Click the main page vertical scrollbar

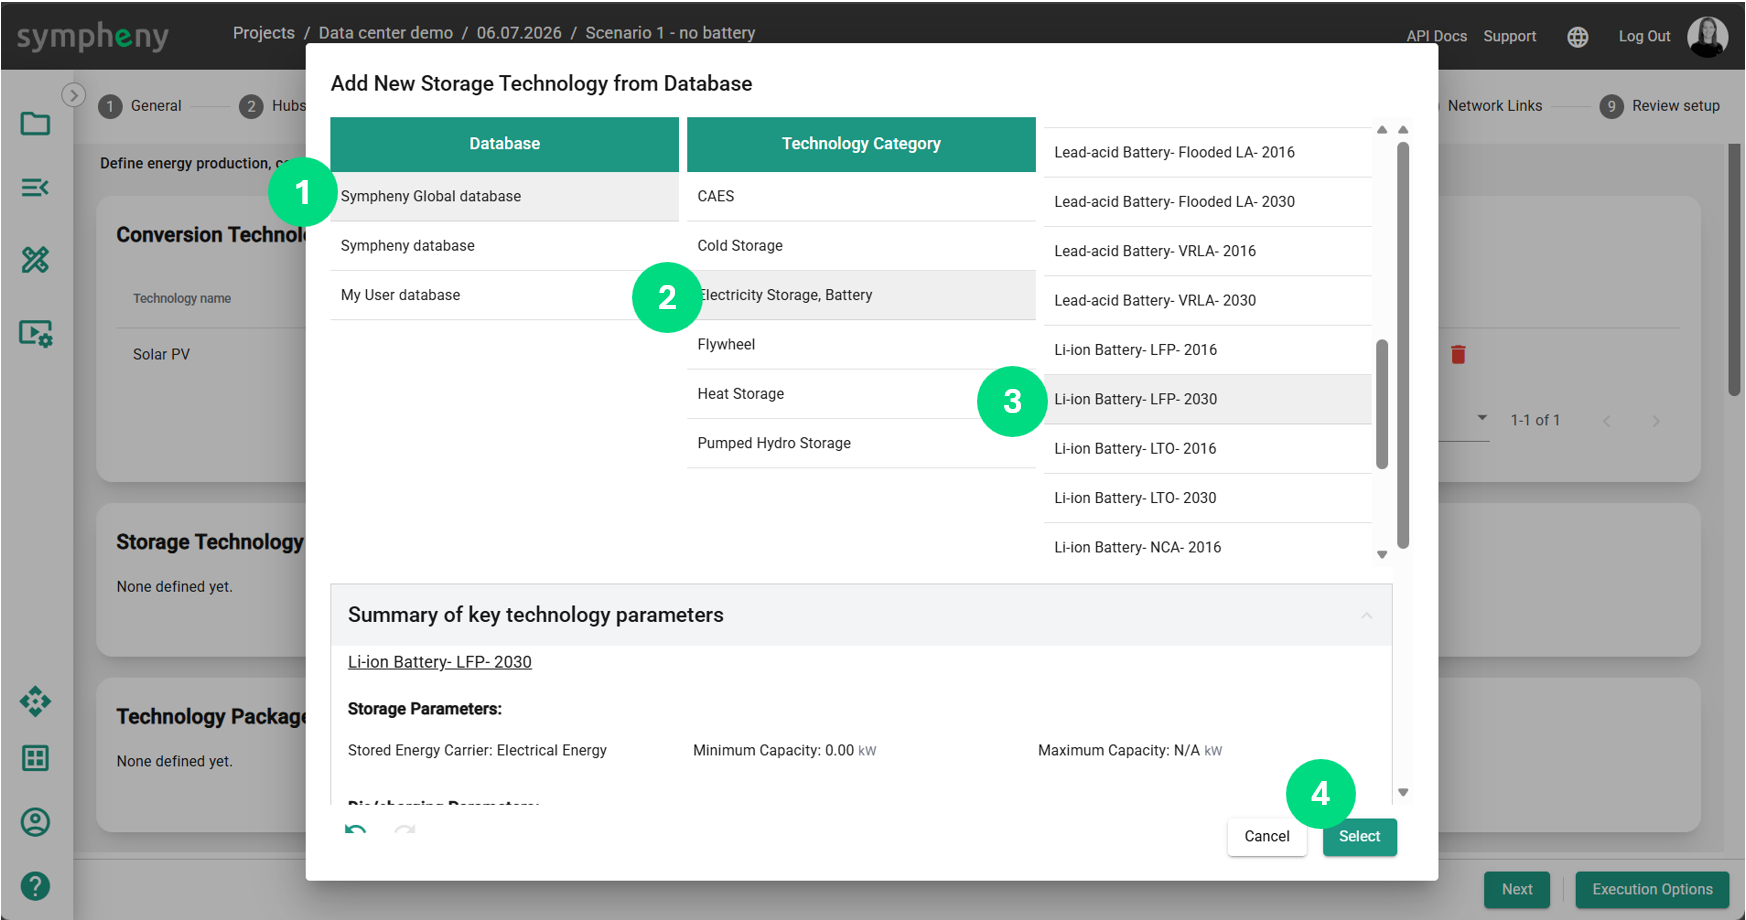pos(1735,270)
